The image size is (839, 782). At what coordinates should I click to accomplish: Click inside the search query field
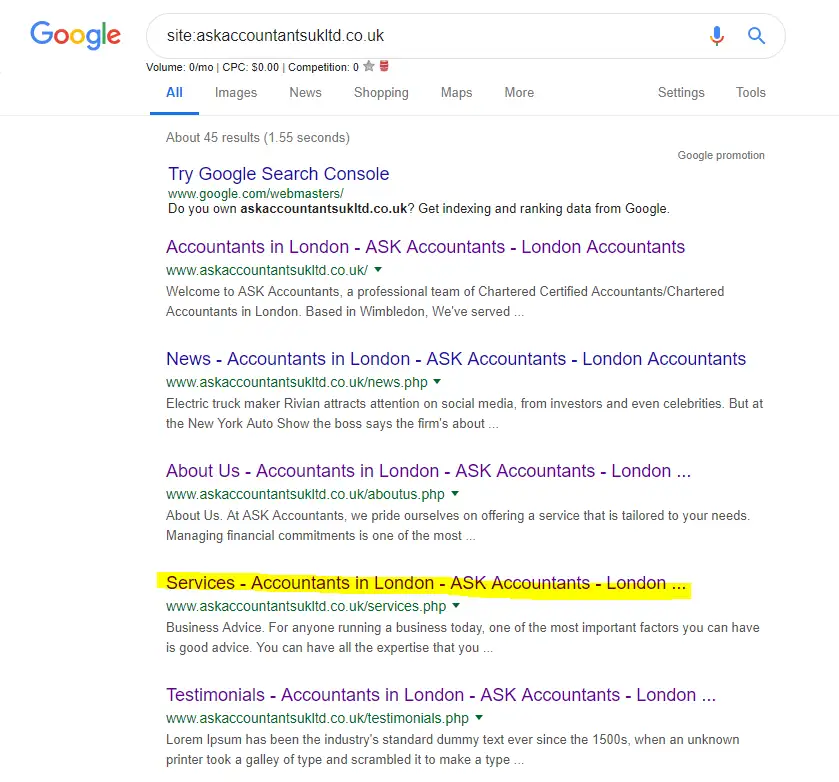pos(428,36)
